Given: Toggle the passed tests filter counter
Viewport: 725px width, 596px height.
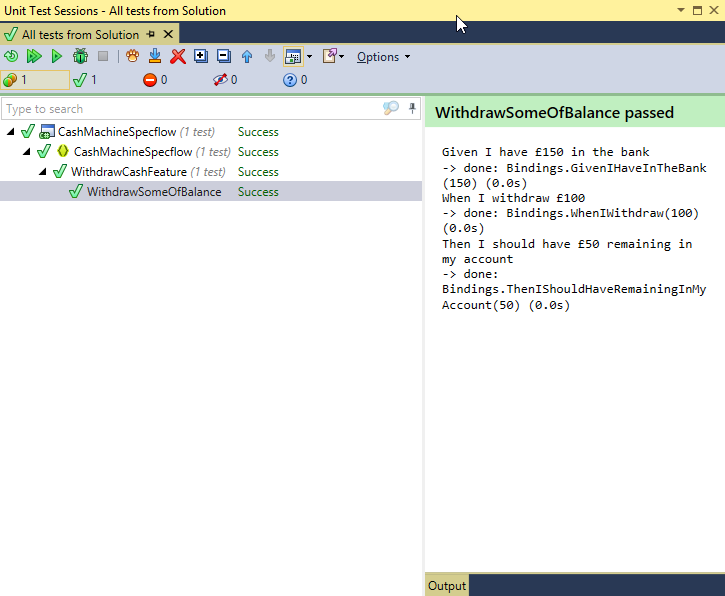Looking at the screenshot, I should click(85, 80).
